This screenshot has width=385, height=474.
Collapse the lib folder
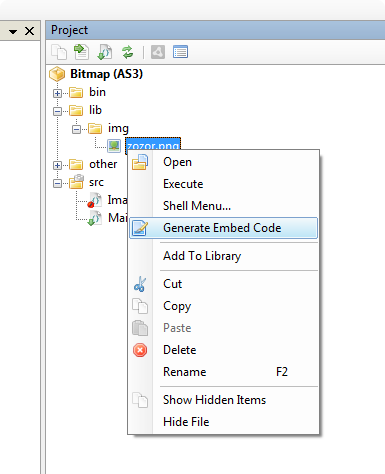click(57, 111)
